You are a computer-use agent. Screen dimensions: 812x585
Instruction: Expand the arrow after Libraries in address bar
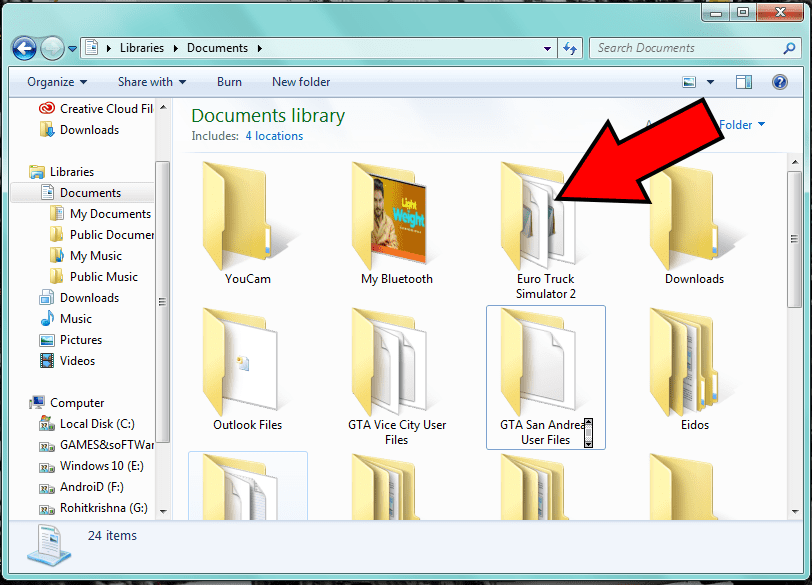coord(176,49)
